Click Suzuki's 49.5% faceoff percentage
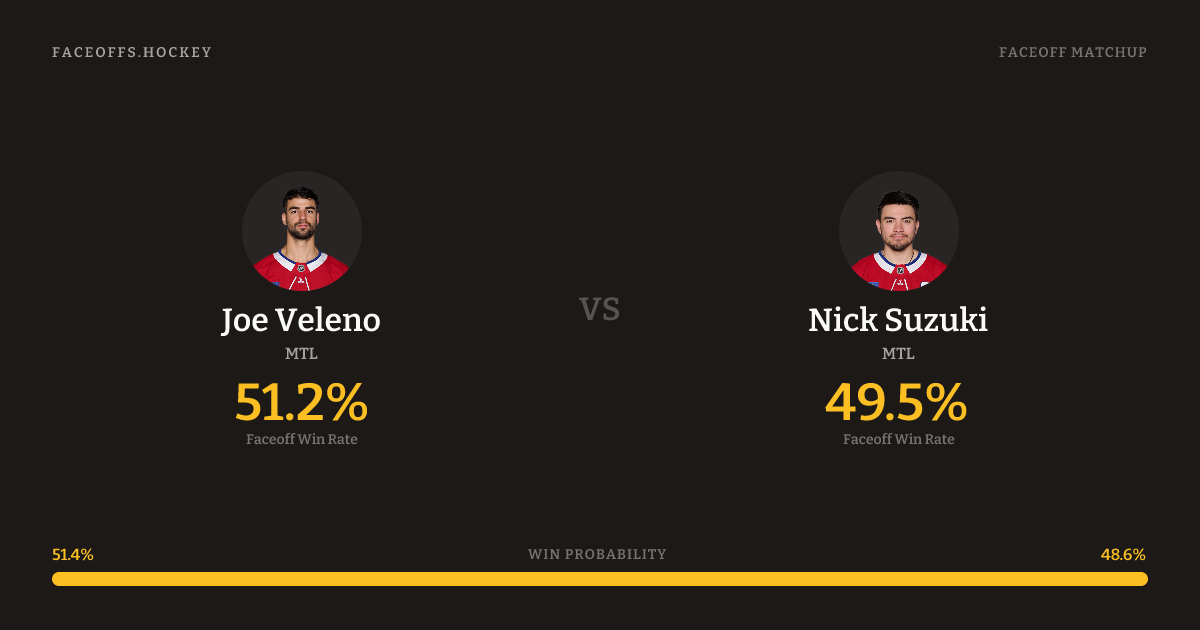The image size is (1200, 630). [x=896, y=403]
